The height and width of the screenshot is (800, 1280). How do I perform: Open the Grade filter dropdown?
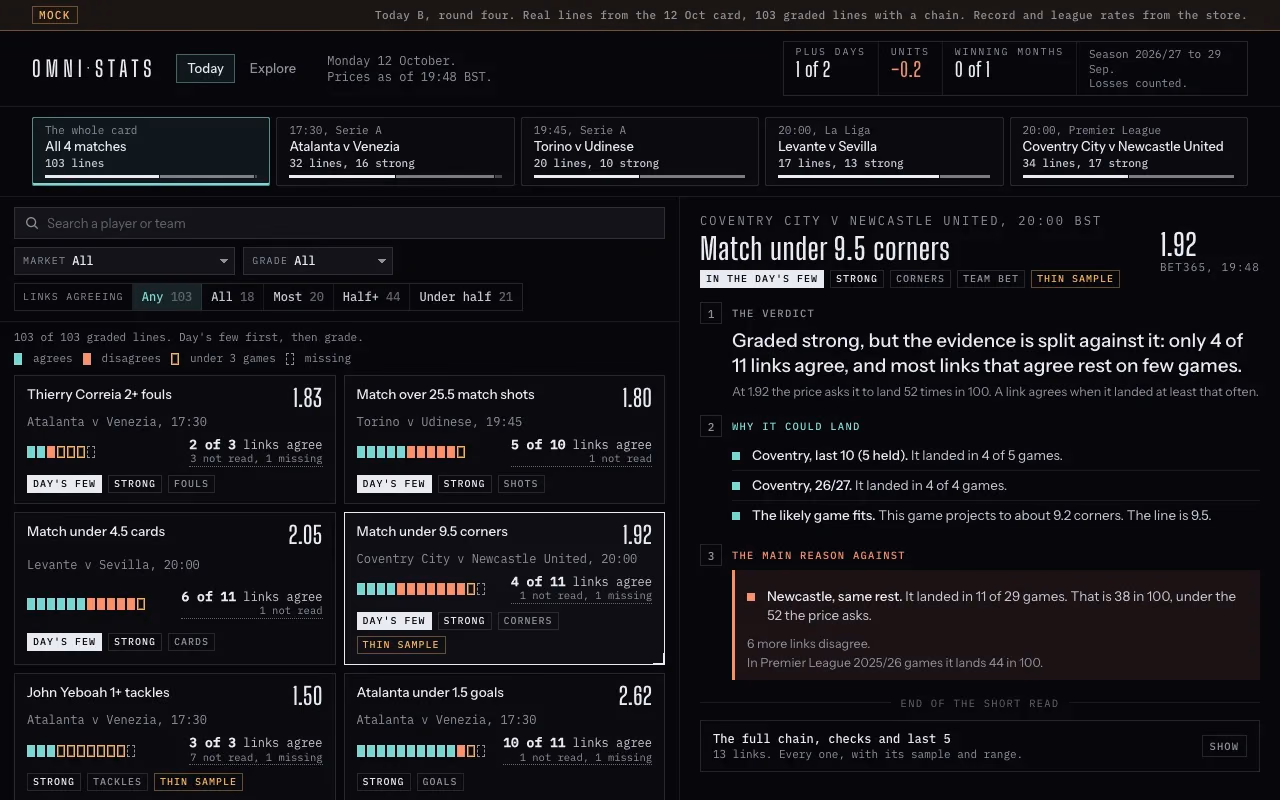318,261
